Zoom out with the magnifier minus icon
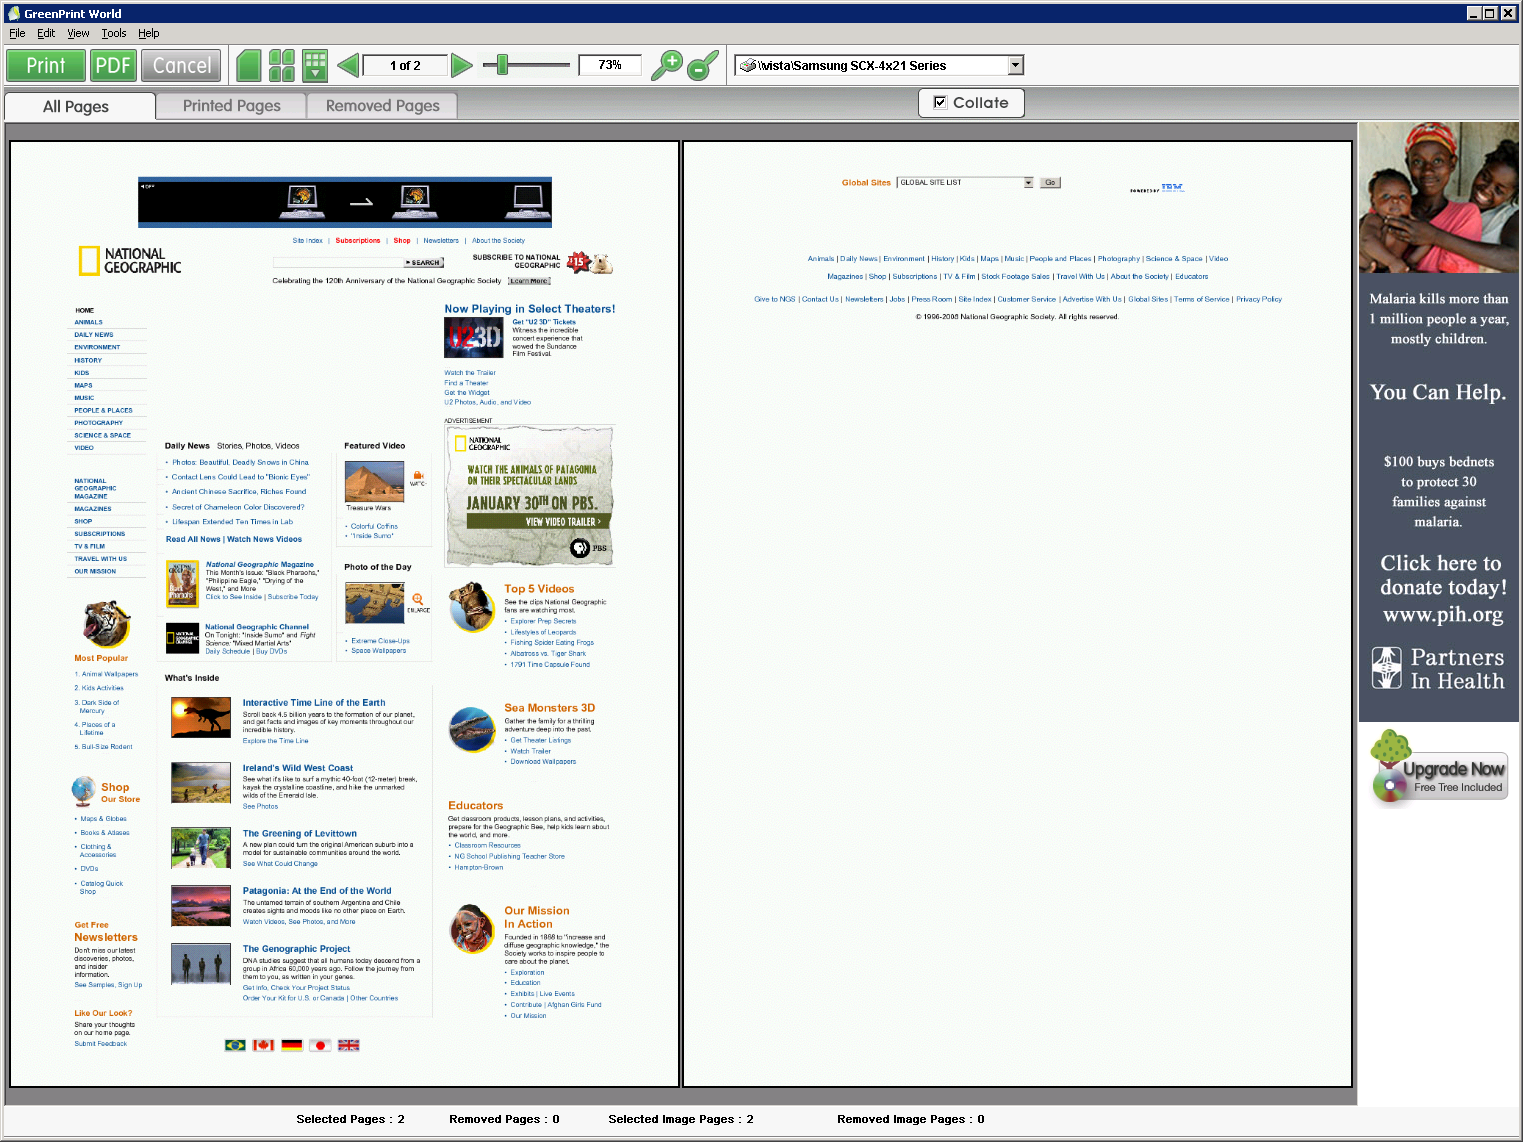The image size is (1523, 1142). pos(703,66)
